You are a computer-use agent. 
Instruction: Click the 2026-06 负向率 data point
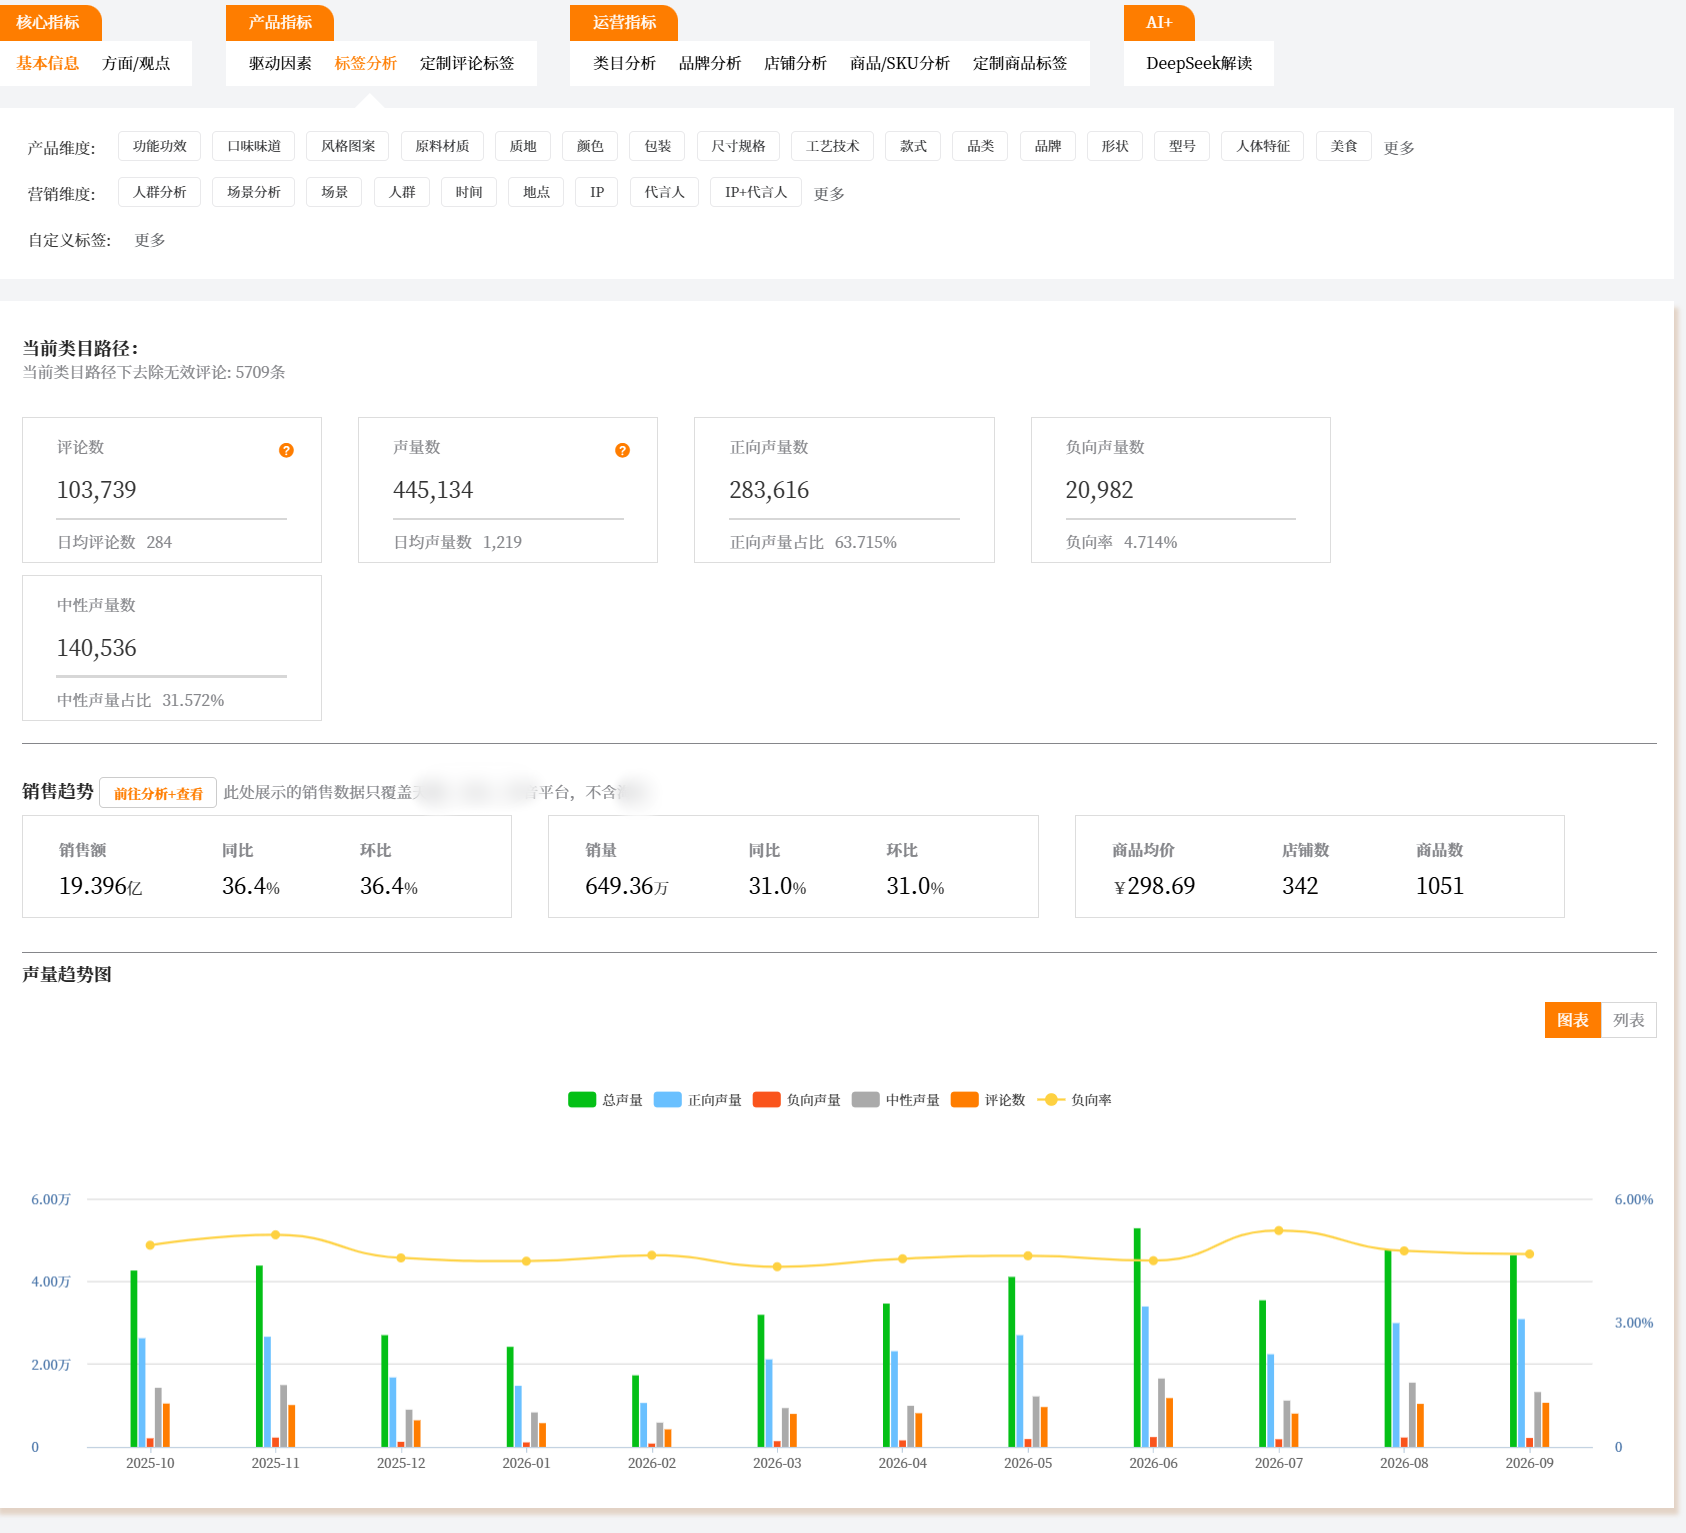coord(1153,1260)
